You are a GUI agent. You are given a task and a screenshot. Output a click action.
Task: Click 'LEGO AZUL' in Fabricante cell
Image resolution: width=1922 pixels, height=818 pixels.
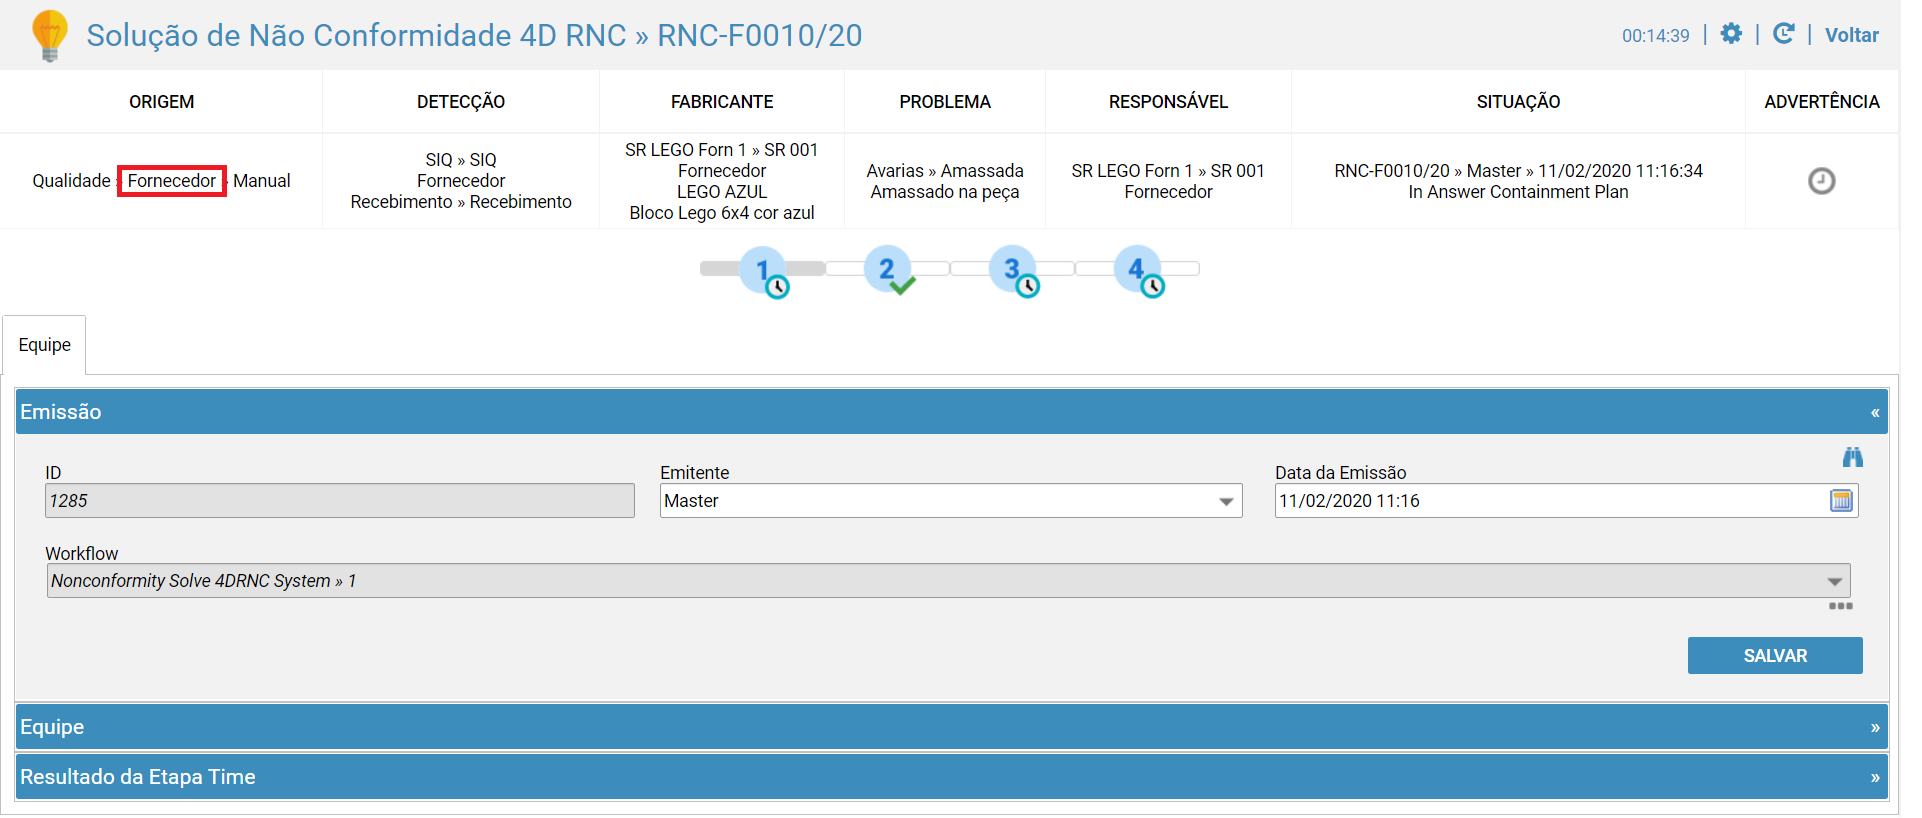[x=722, y=192]
